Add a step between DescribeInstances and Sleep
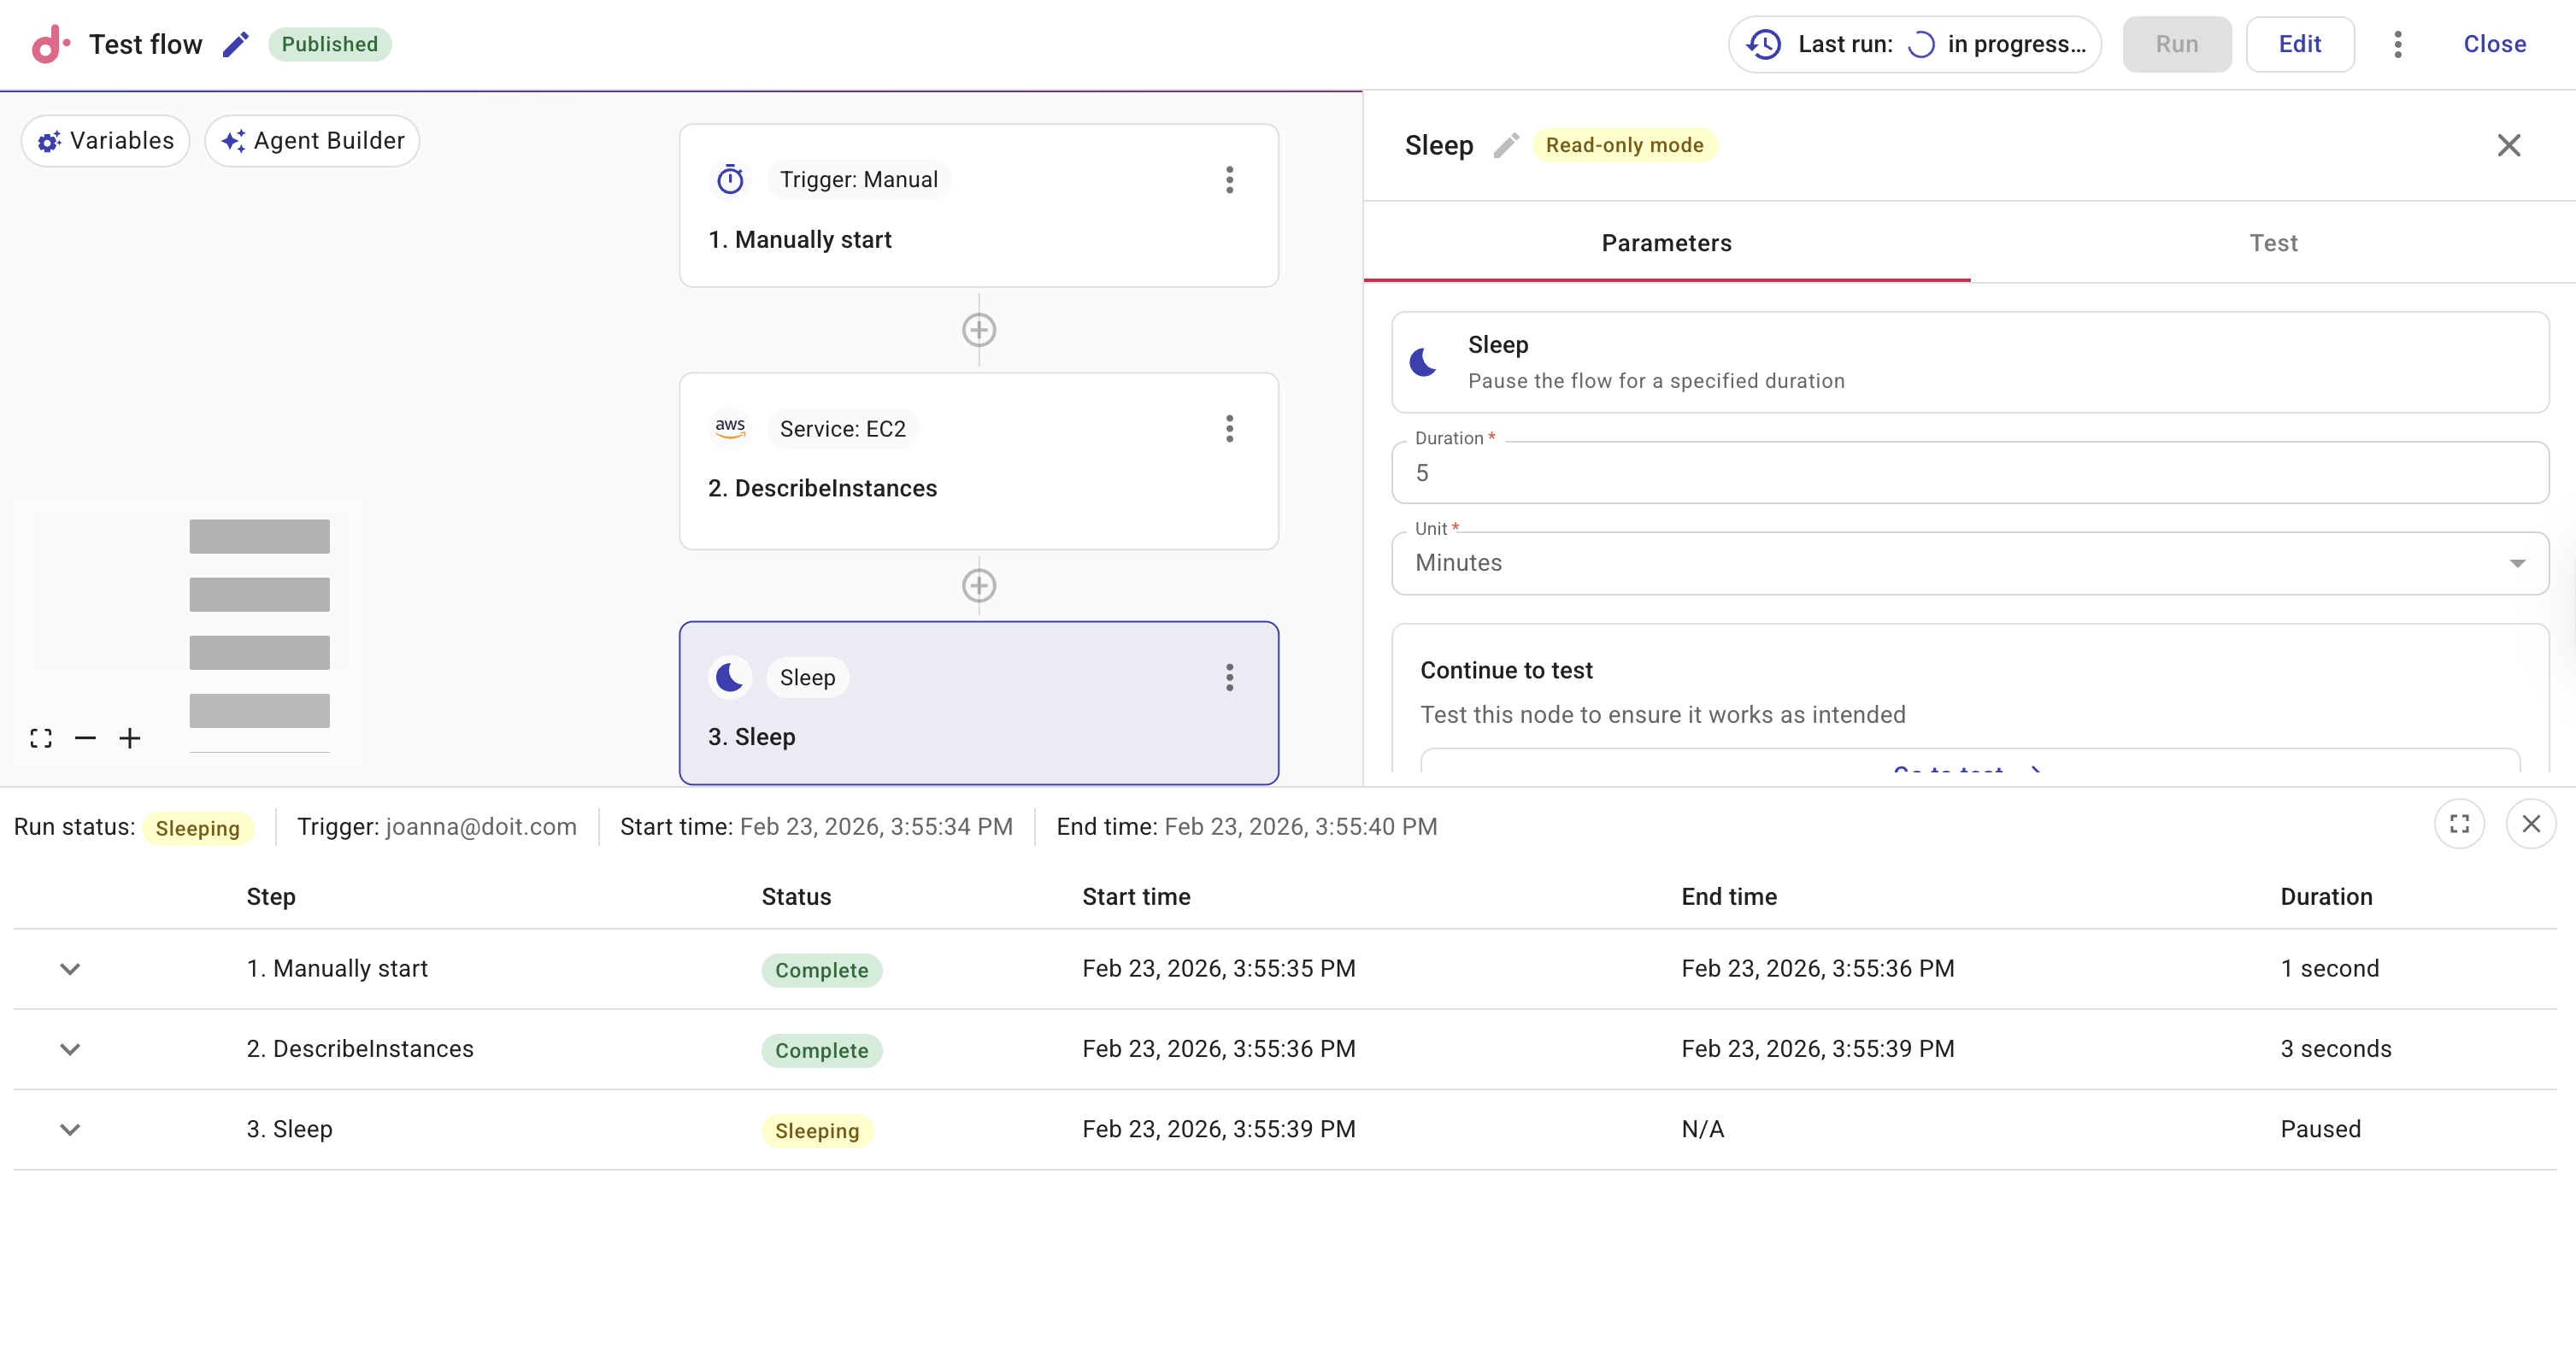The height and width of the screenshot is (1350, 2576). [978, 586]
